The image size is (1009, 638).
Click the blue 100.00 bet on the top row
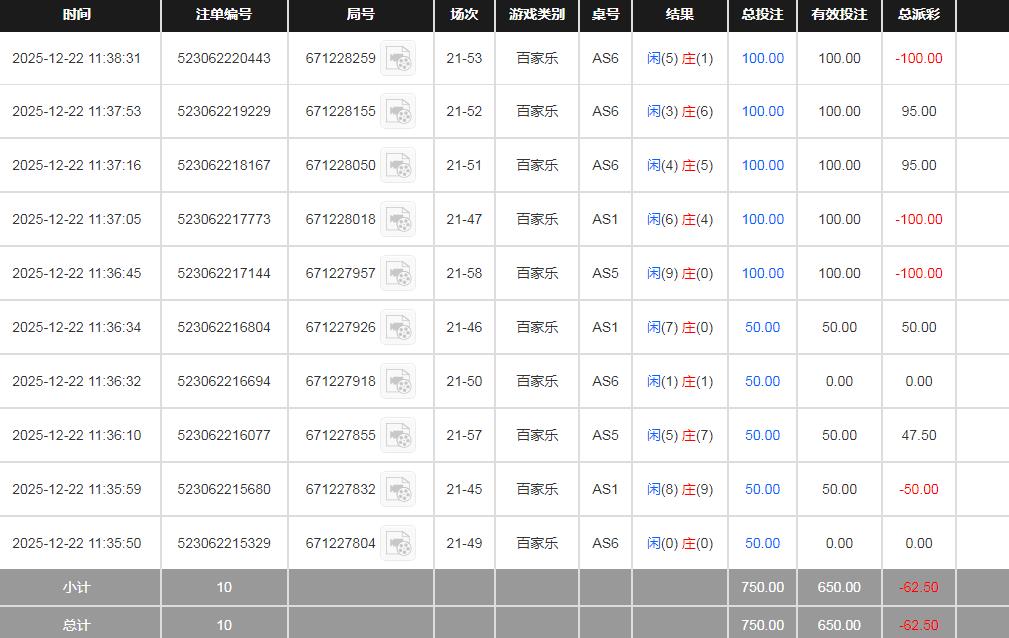762,59
